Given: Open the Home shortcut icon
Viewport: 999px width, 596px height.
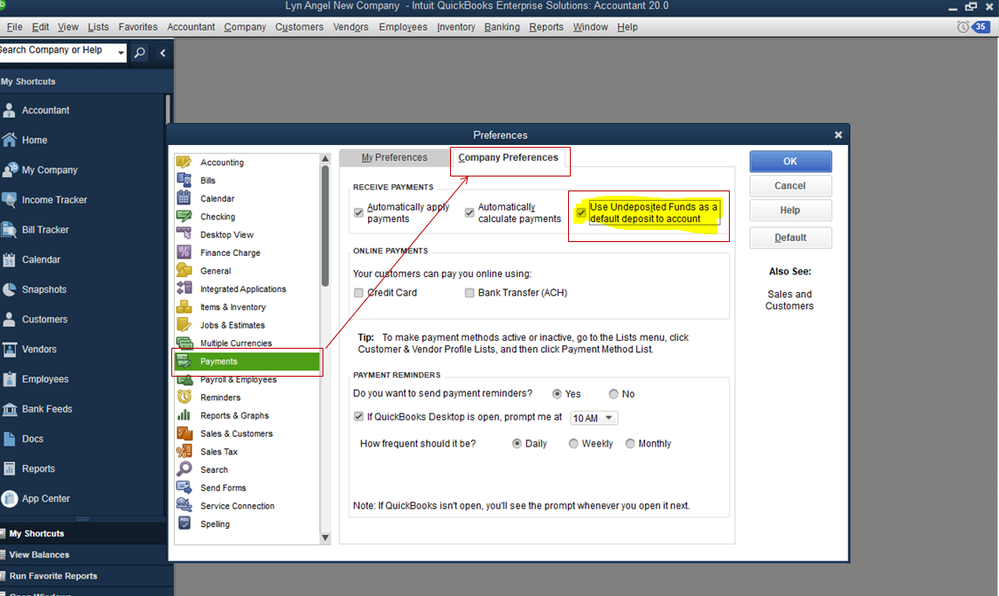Looking at the screenshot, I should [9, 140].
